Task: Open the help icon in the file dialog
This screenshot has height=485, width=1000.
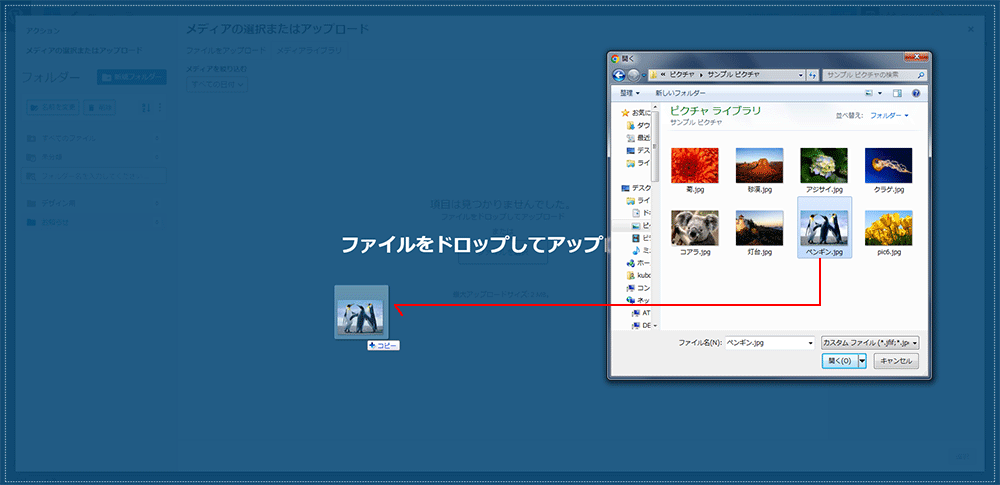Action: [916, 93]
